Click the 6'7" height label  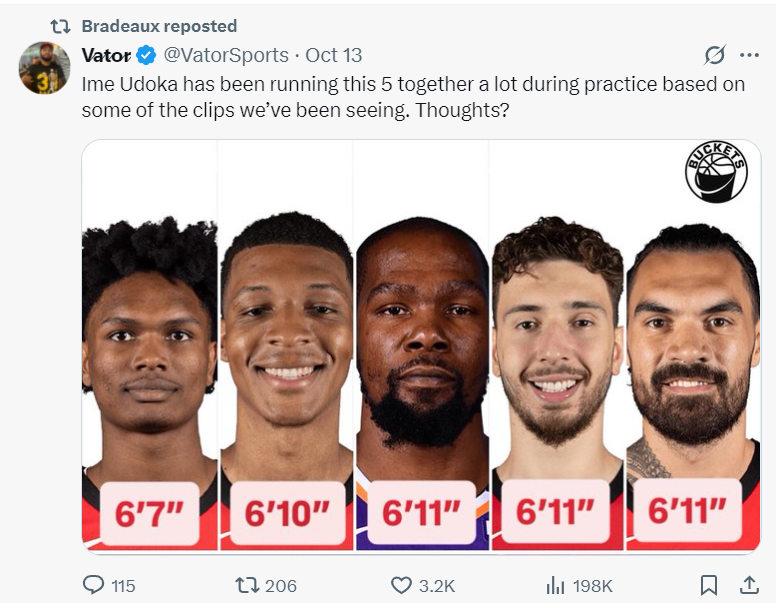[150, 513]
